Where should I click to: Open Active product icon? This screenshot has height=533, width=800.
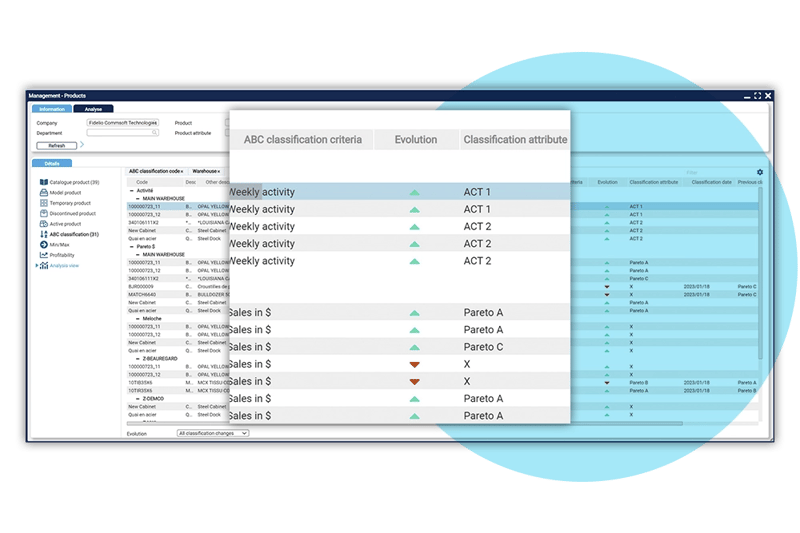pyautogui.click(x=44, y=224)
